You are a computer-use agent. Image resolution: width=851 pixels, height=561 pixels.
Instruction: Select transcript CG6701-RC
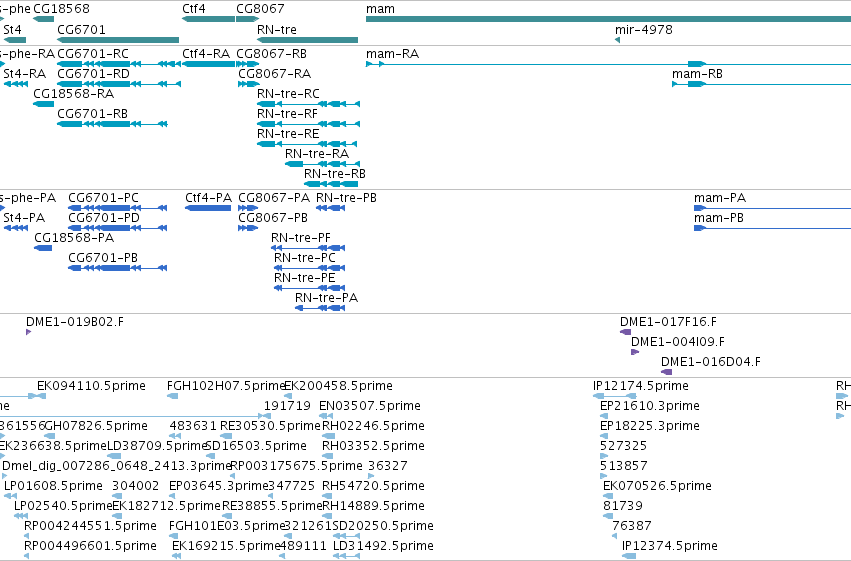click(x=119, y=64)
